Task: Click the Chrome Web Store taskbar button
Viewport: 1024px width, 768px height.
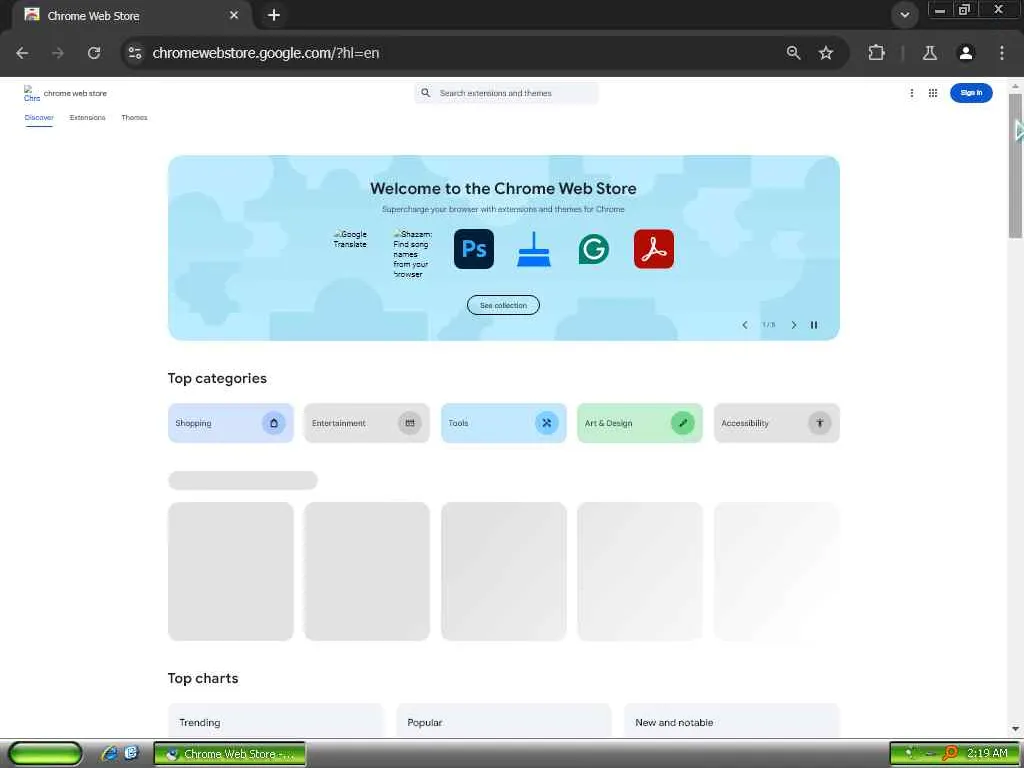Action: click(x=230, y=754)
